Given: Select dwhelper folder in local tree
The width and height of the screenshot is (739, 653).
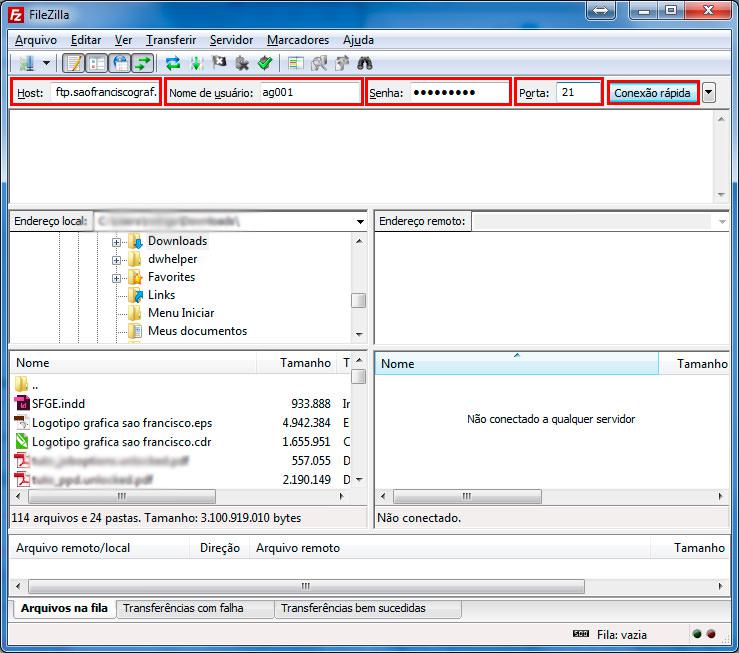Looking at the screenshot, I should (x=172, y=259).
